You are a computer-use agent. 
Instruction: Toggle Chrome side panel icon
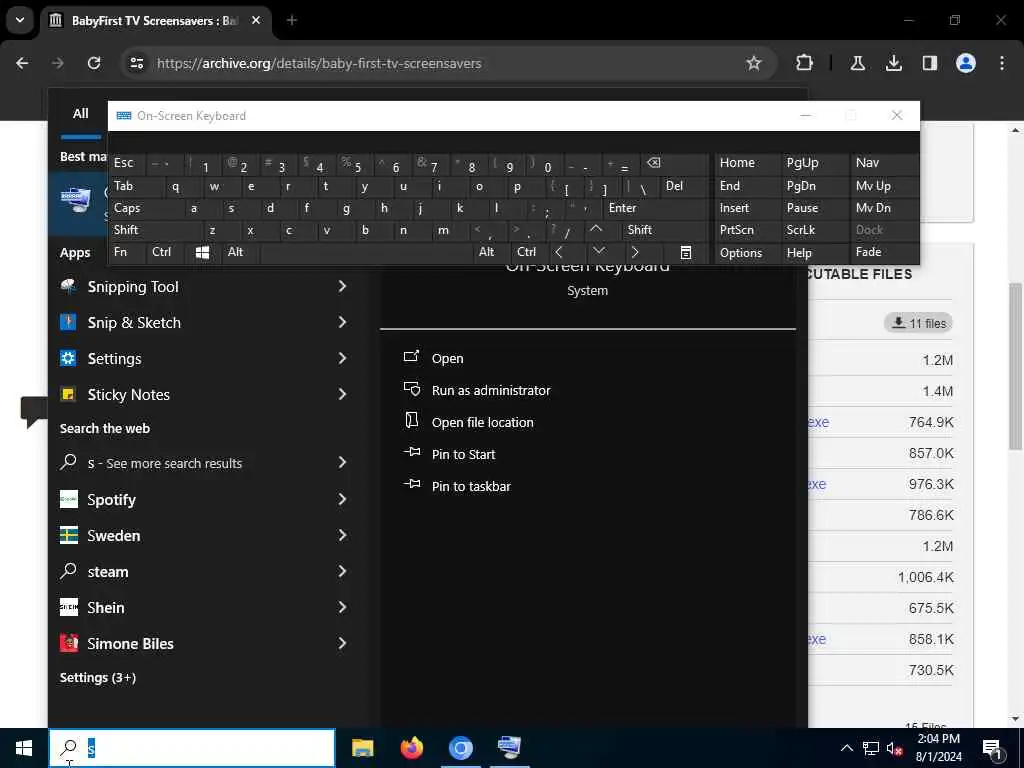[929, 63]
